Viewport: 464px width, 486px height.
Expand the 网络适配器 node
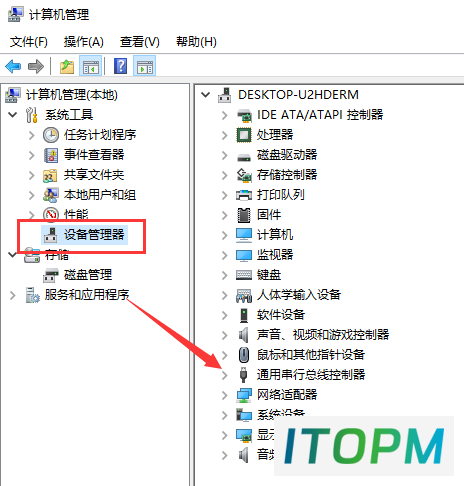pos(225,395)
